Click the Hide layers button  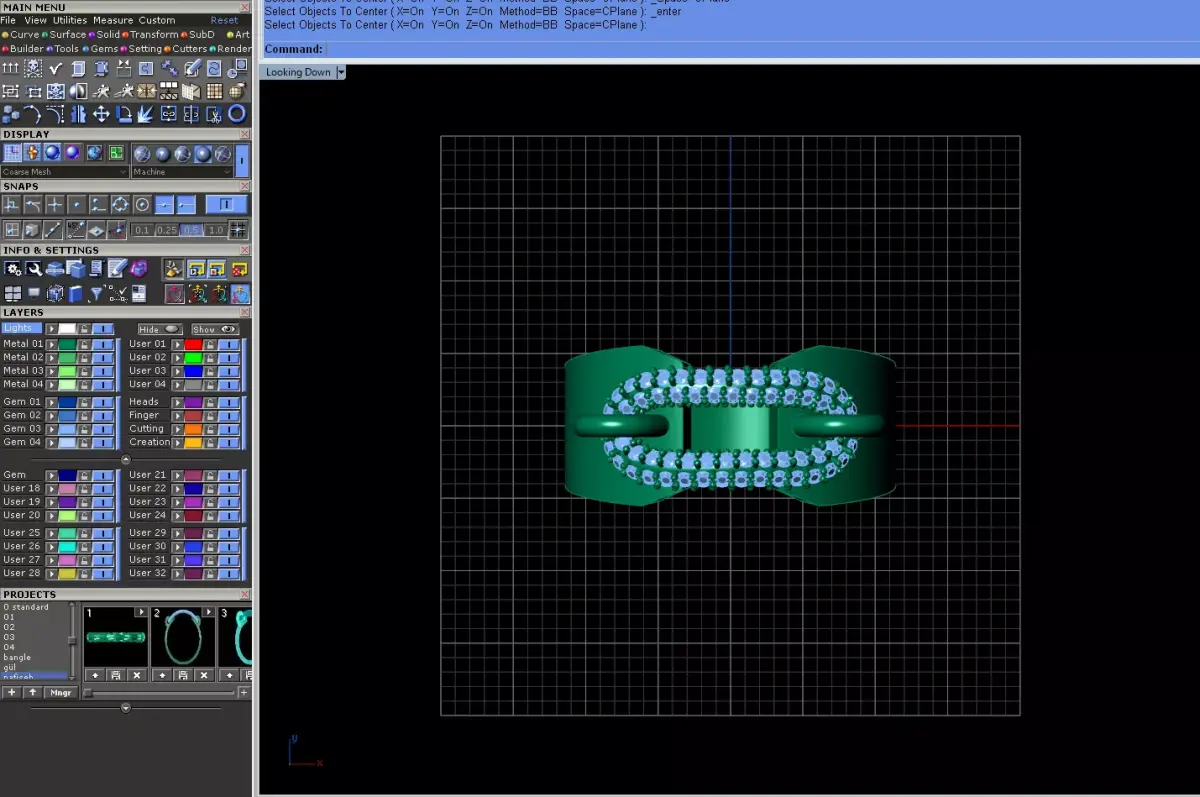coord(160,329)
